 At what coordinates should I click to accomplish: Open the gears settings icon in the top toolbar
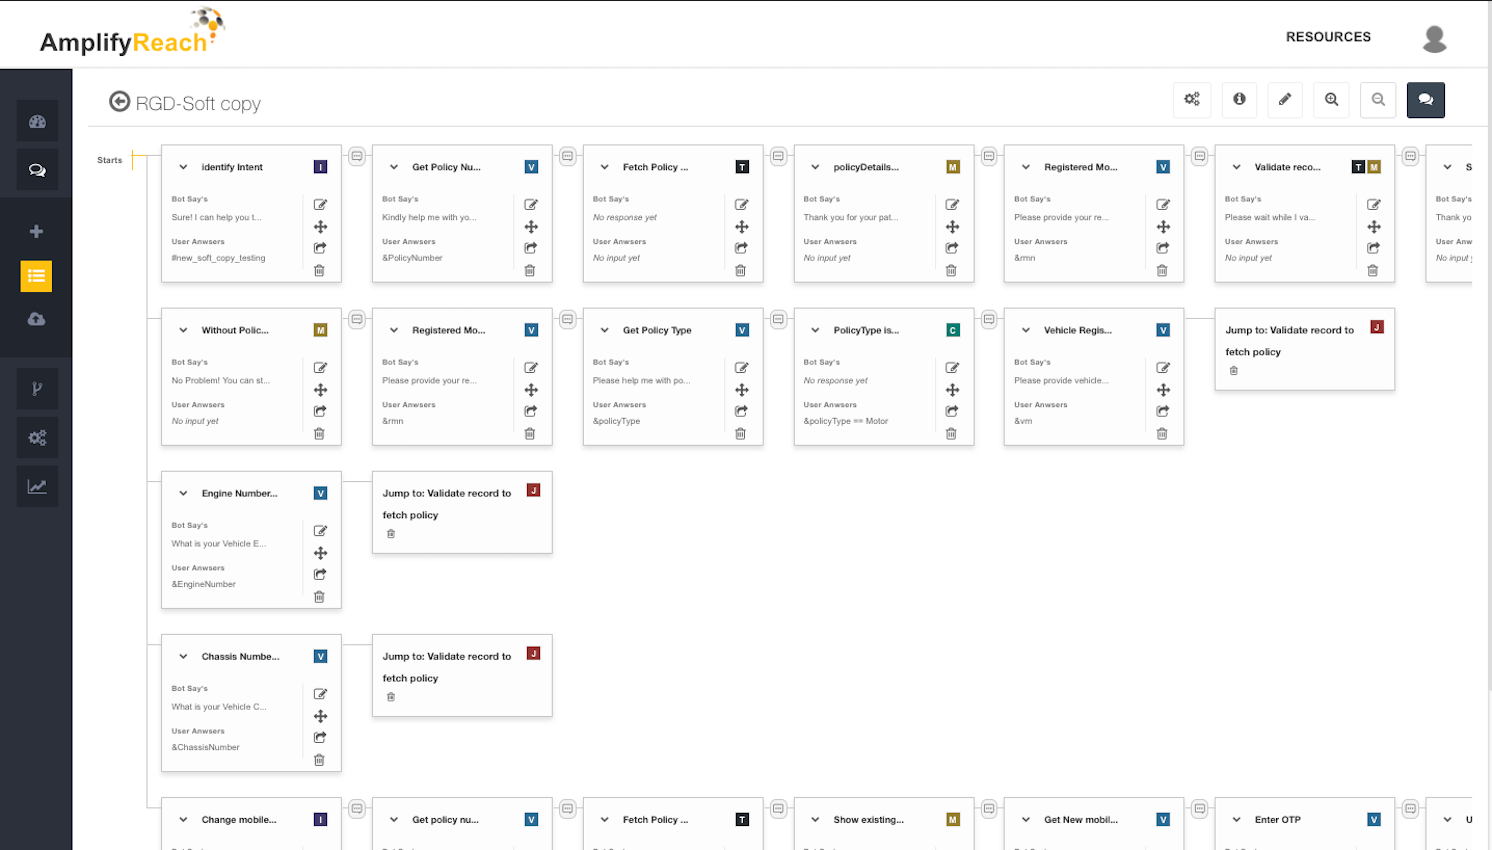tap(1192, 99)
